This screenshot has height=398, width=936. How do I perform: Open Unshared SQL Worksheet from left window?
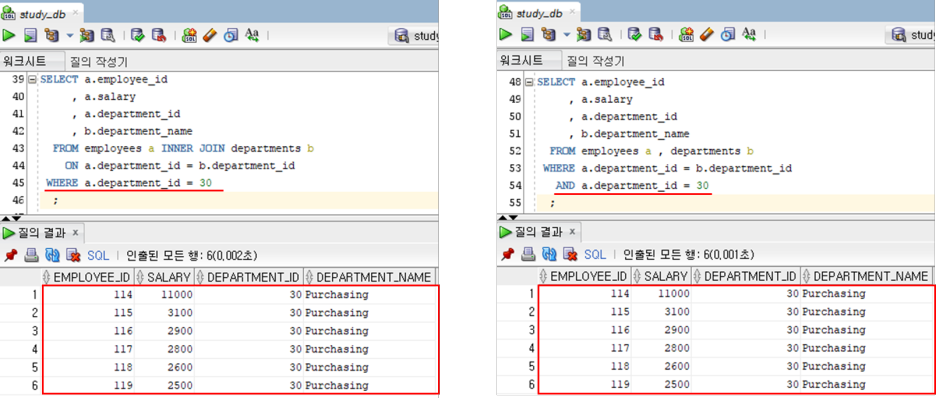point(189,35)
